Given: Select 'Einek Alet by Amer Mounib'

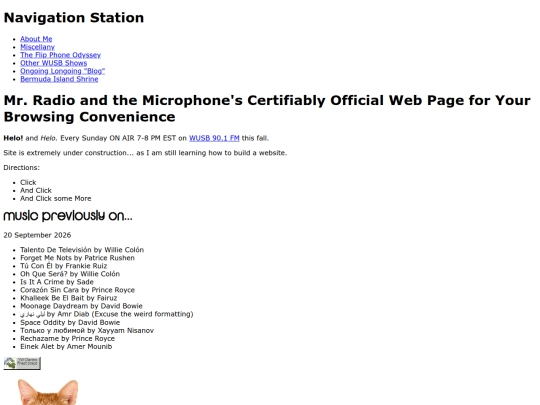Looking at the screenshot, I should coord(66,346).
